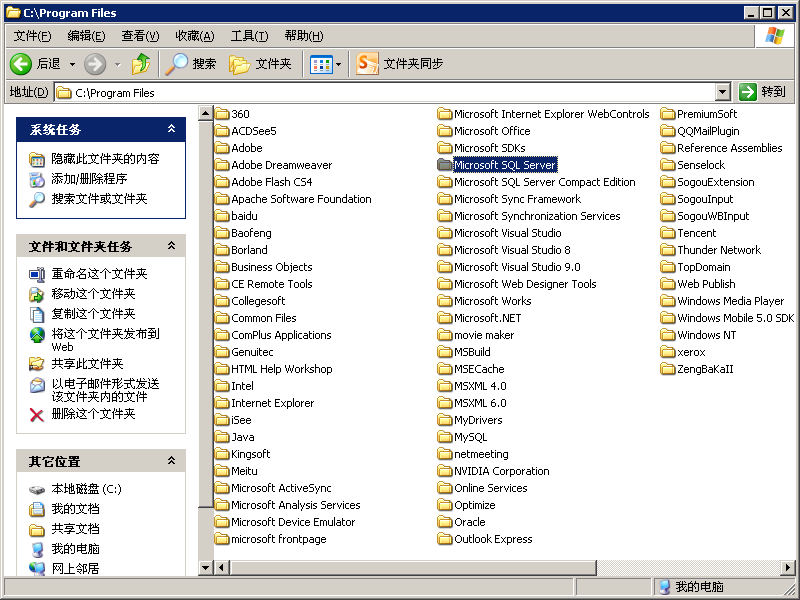The width and height of the screenshot is (800, 600).
Task: Select the Oracle folder icon
Action: coord(444,522)
